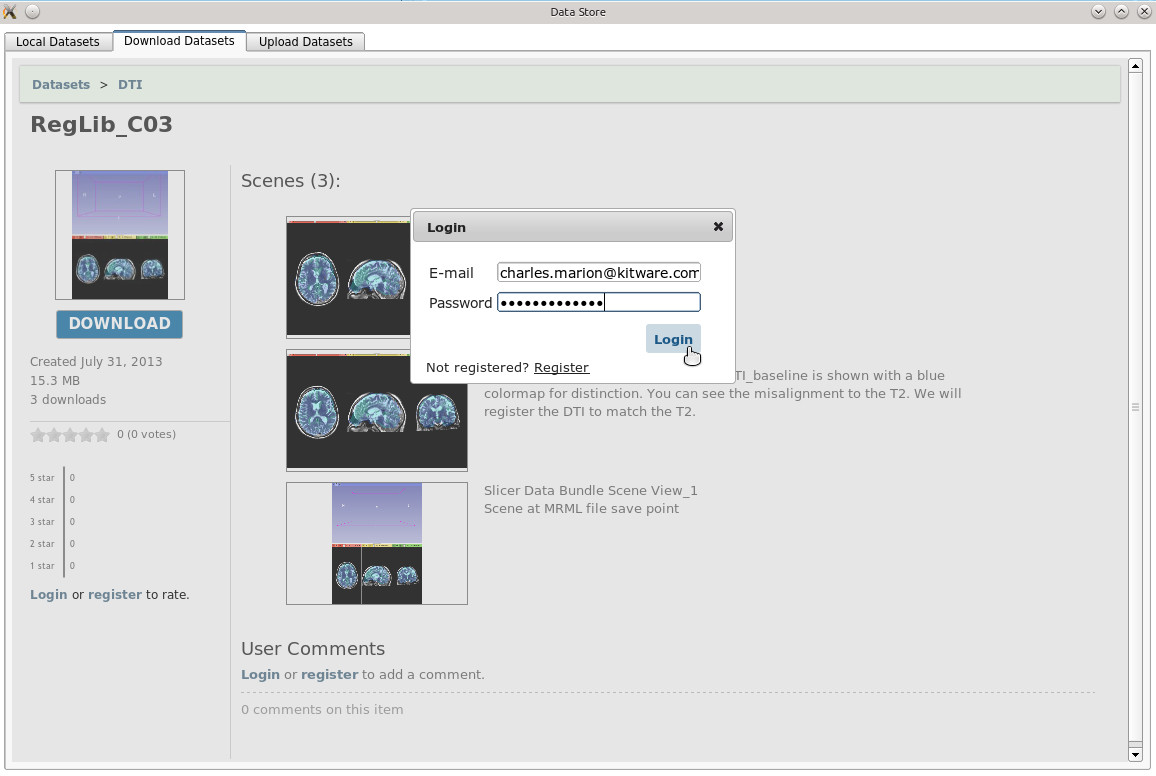Viewport: 1156px width, 776px height.
Task: Close the Login dialog with X
Action: tap(718, 227)
